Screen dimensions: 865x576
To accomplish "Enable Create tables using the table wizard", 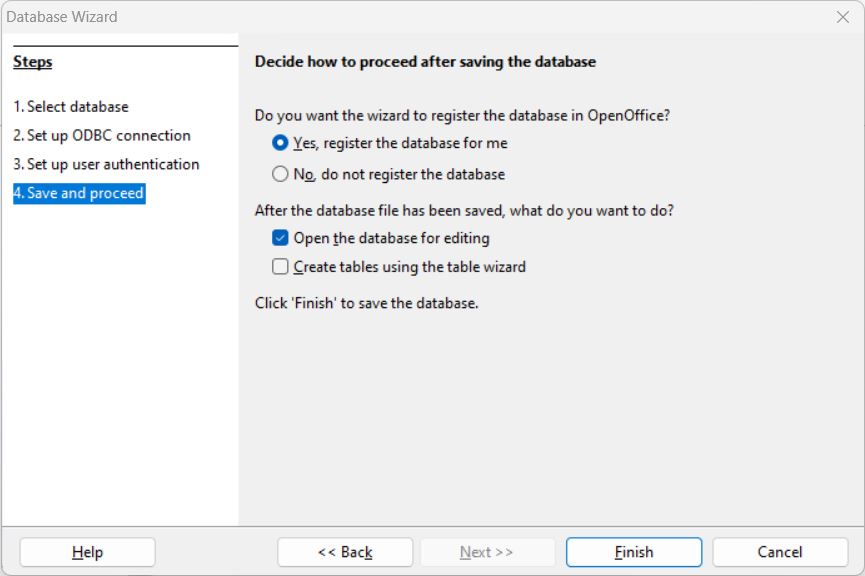I will click(281, 267).
